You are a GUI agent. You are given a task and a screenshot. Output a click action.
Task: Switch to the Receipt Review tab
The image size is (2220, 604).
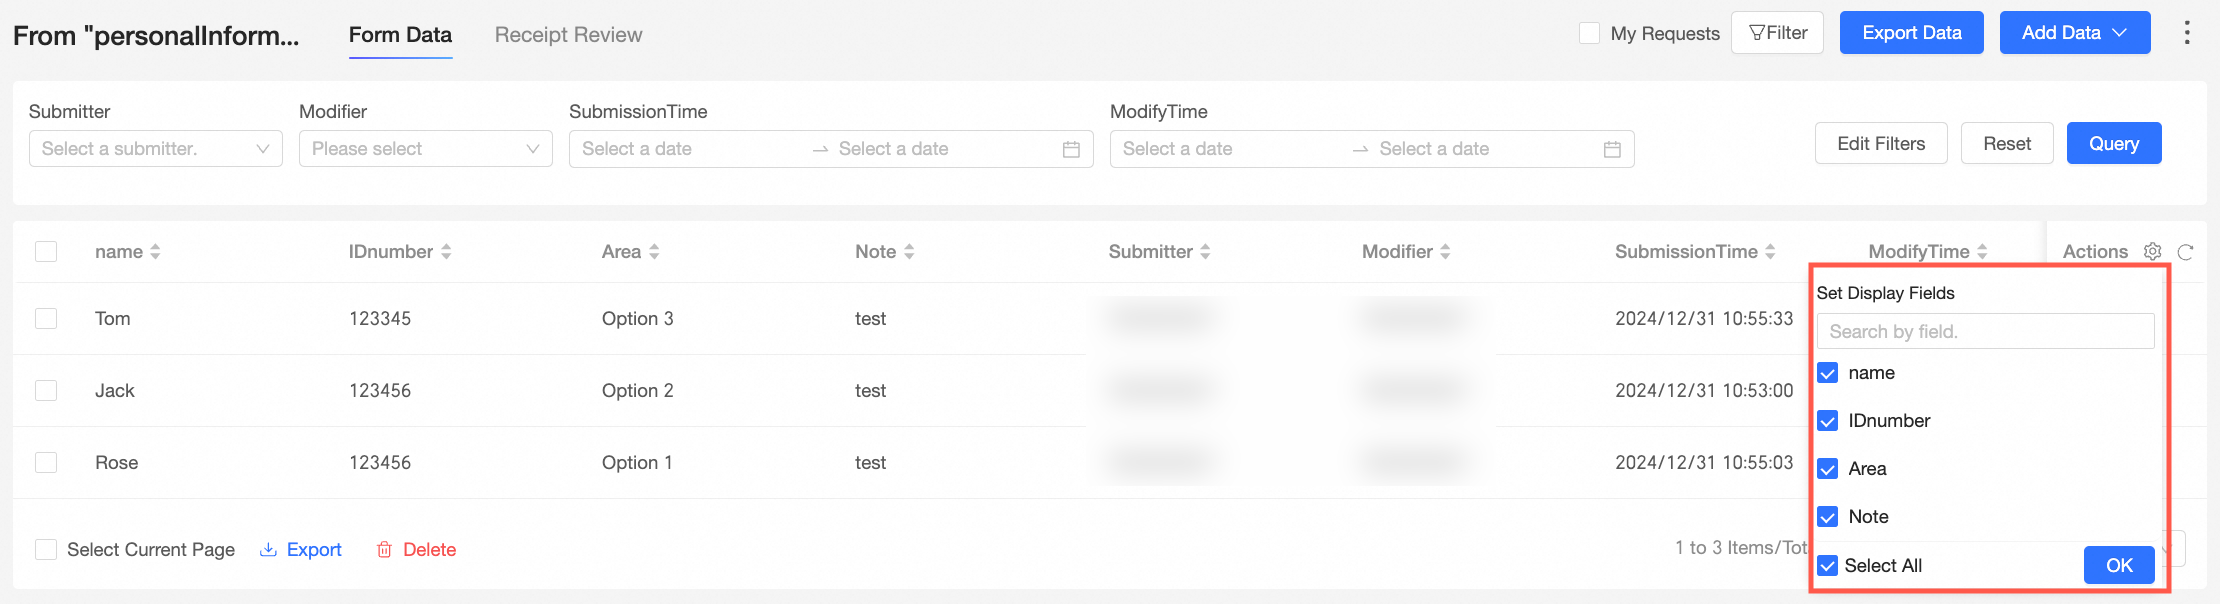coord(568,35)
